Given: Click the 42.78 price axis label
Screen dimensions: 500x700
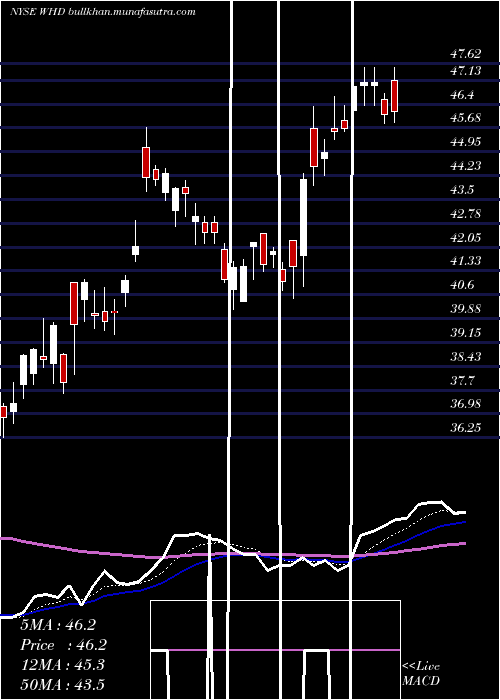Looking at the screenshot, I should (x=466, y=213).
